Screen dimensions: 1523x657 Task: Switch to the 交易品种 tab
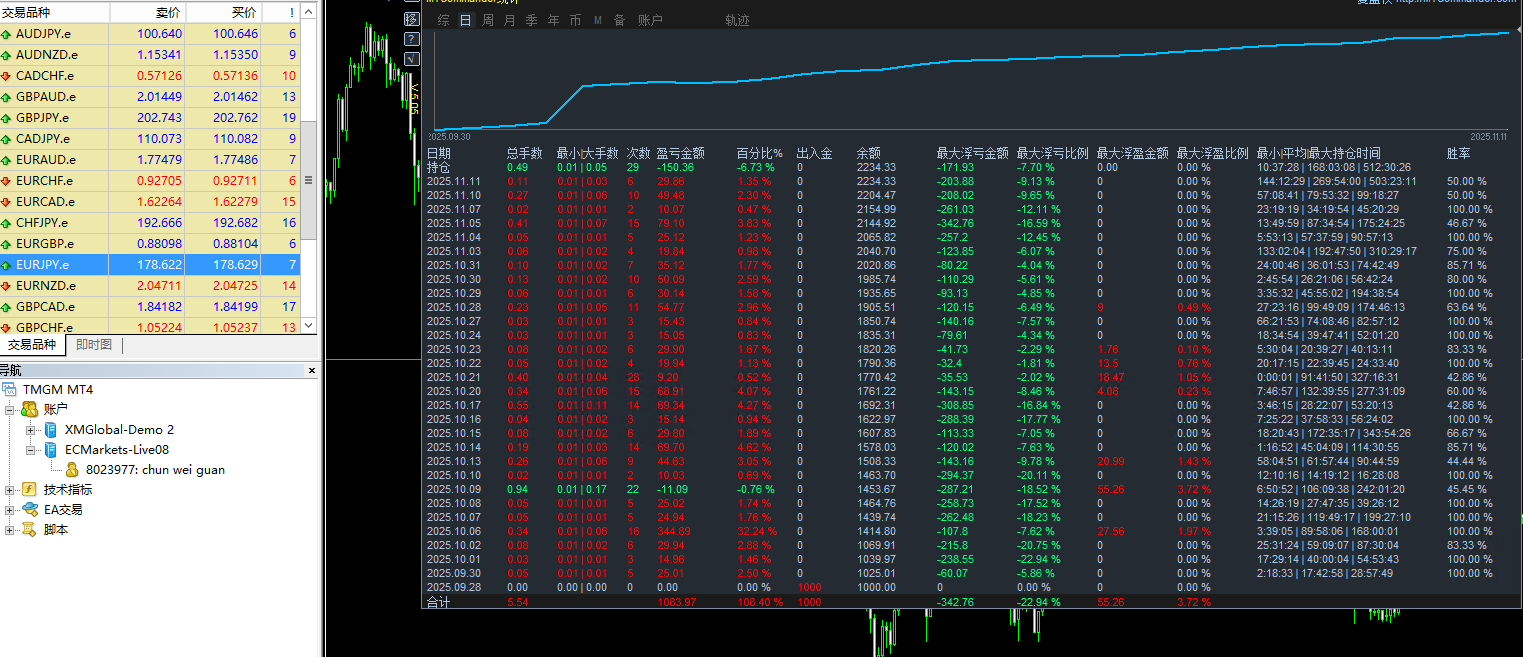pos(33,345)
